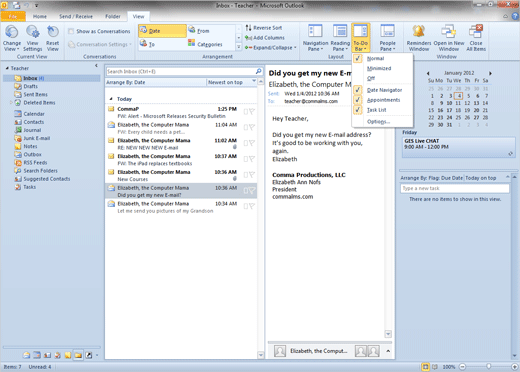520x372 pixels.
Task: Open Newest on top sort dropdown
Action: click(232, 82)
